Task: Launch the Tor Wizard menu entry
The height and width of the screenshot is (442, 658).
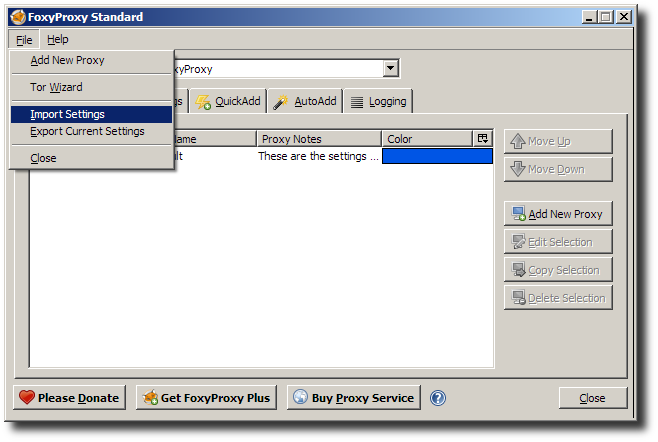Action: [x=92, y=87]
